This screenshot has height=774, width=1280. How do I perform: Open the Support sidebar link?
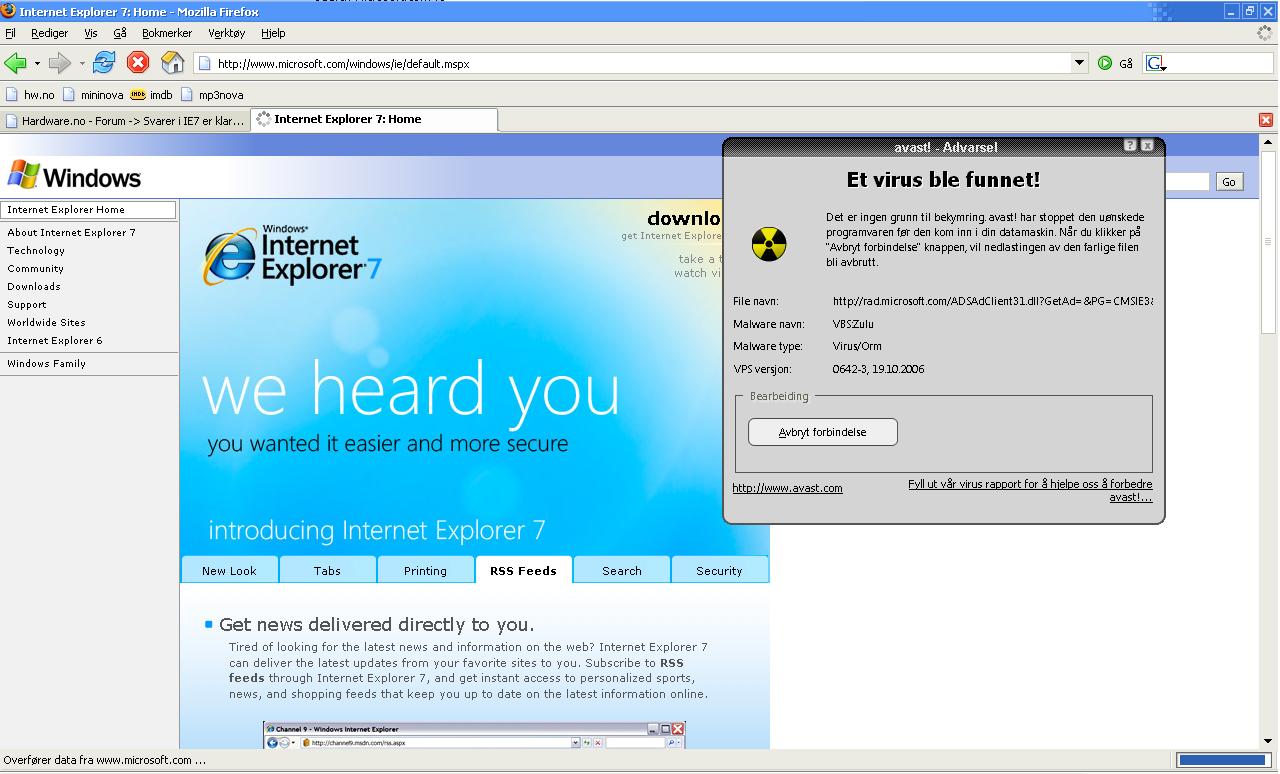tap(27, 304)
